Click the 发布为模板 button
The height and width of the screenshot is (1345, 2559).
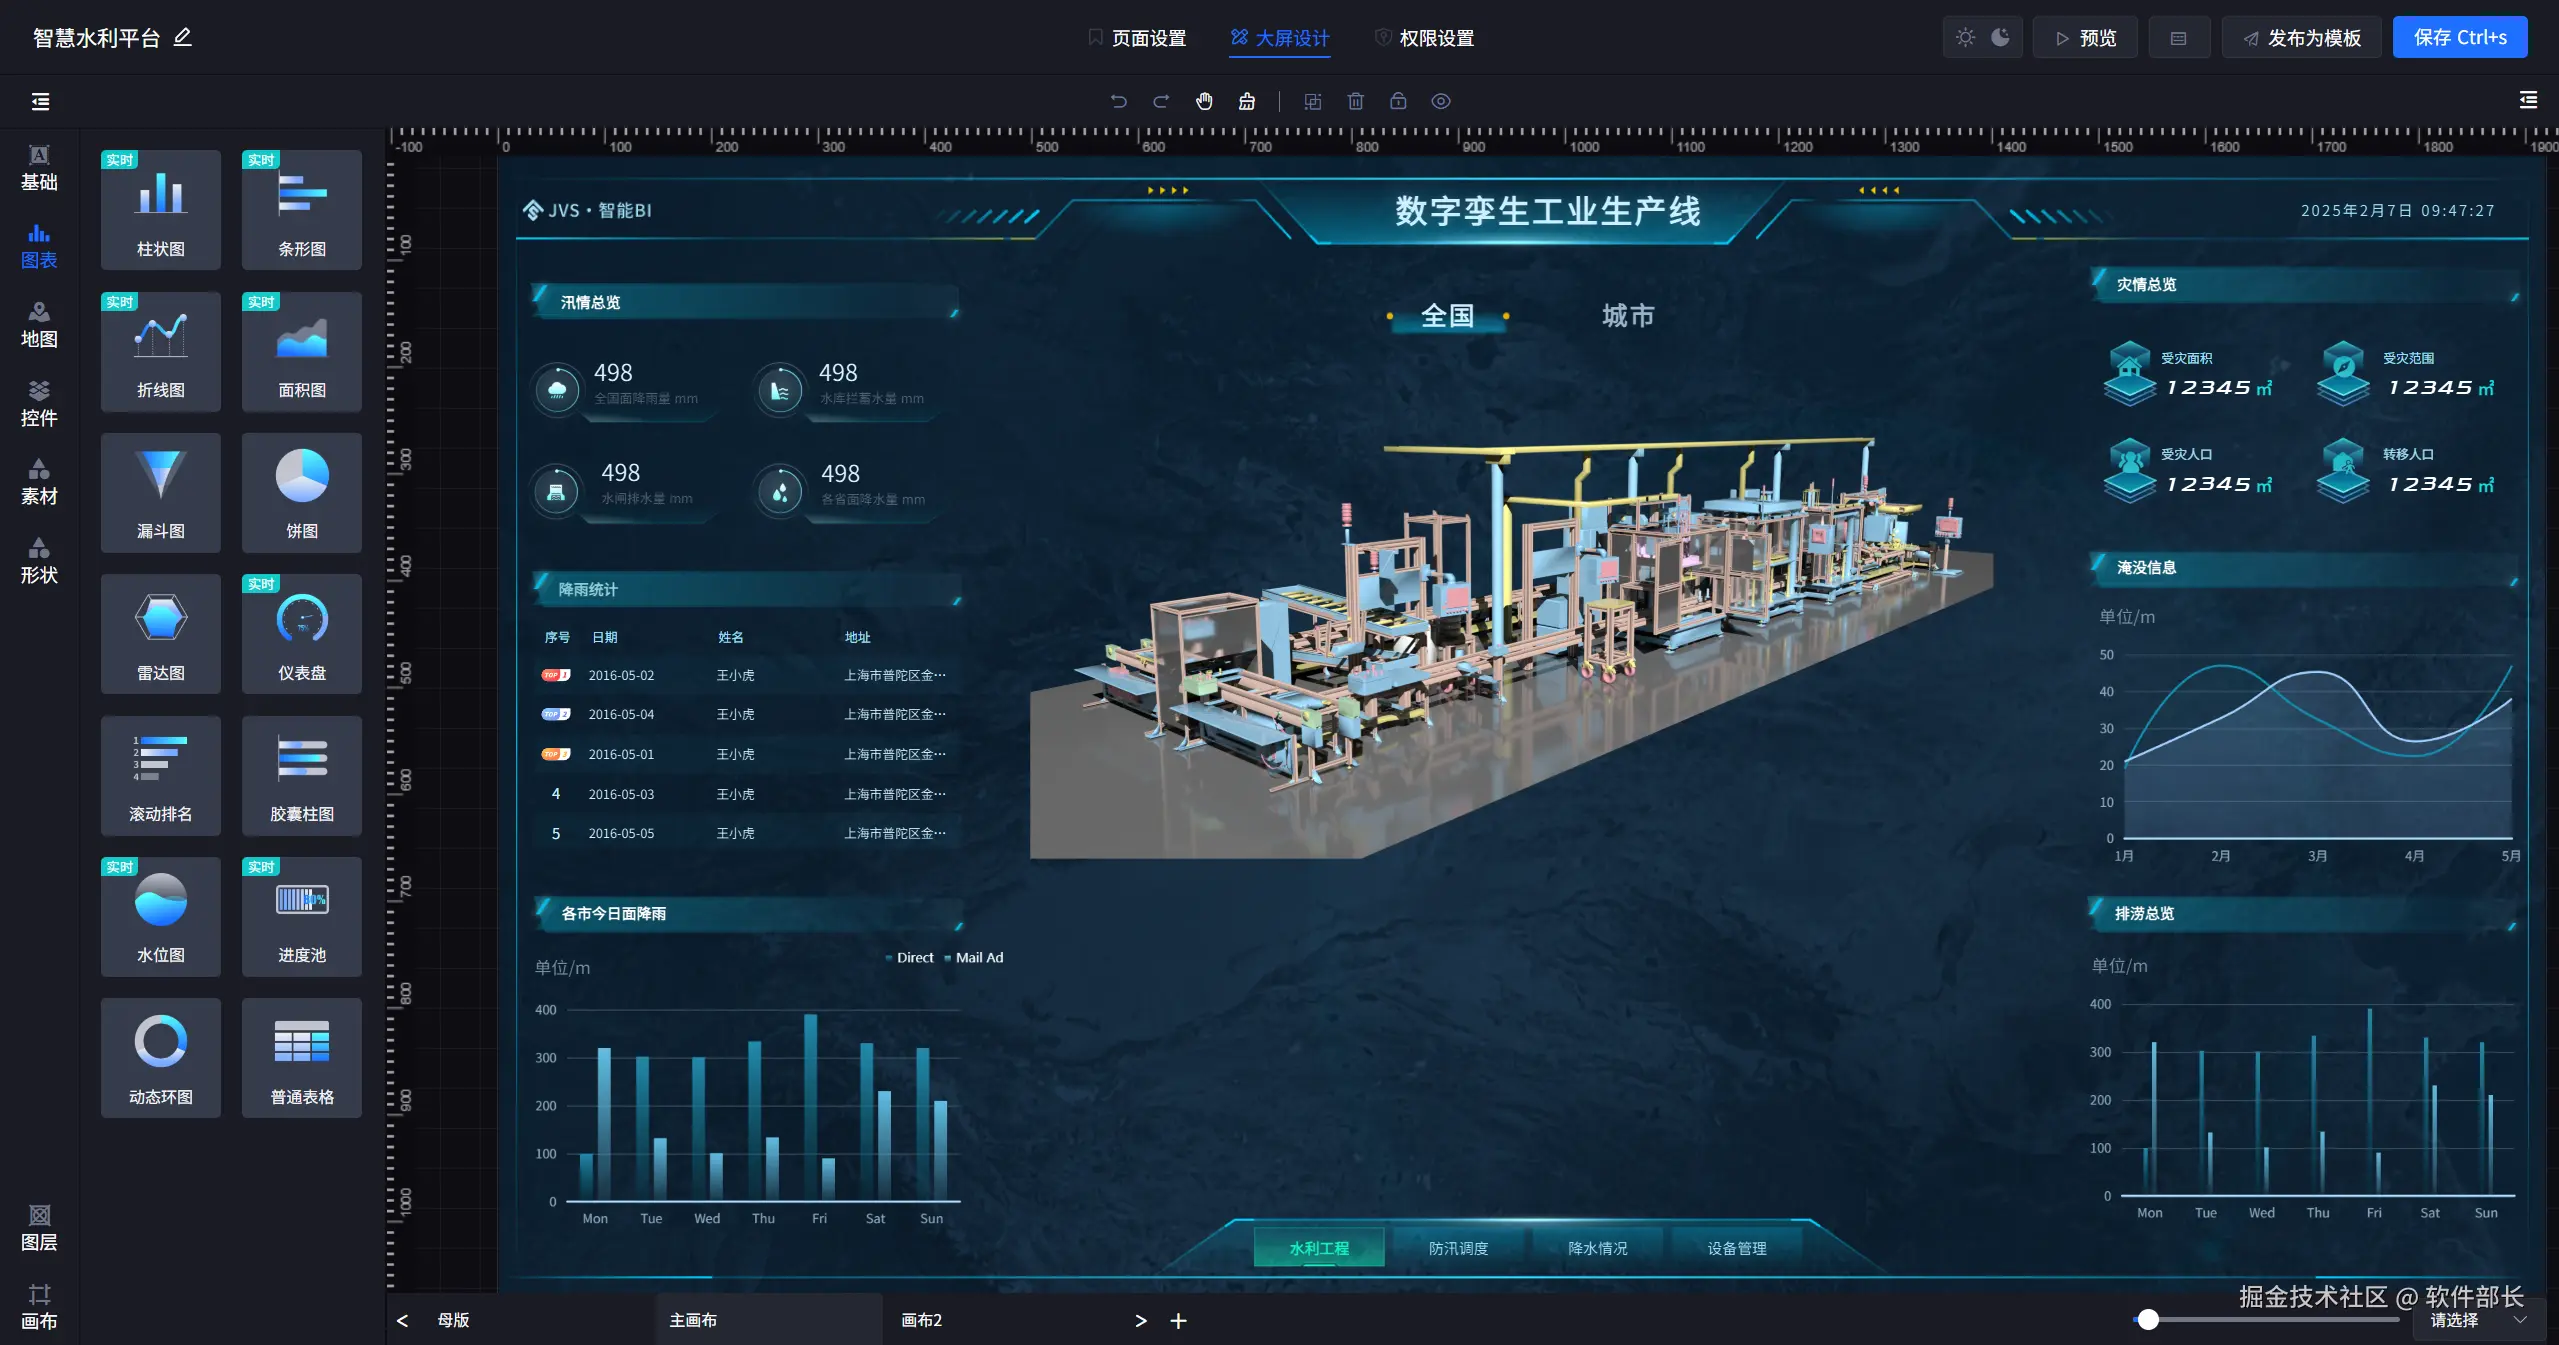(2301, 38)
